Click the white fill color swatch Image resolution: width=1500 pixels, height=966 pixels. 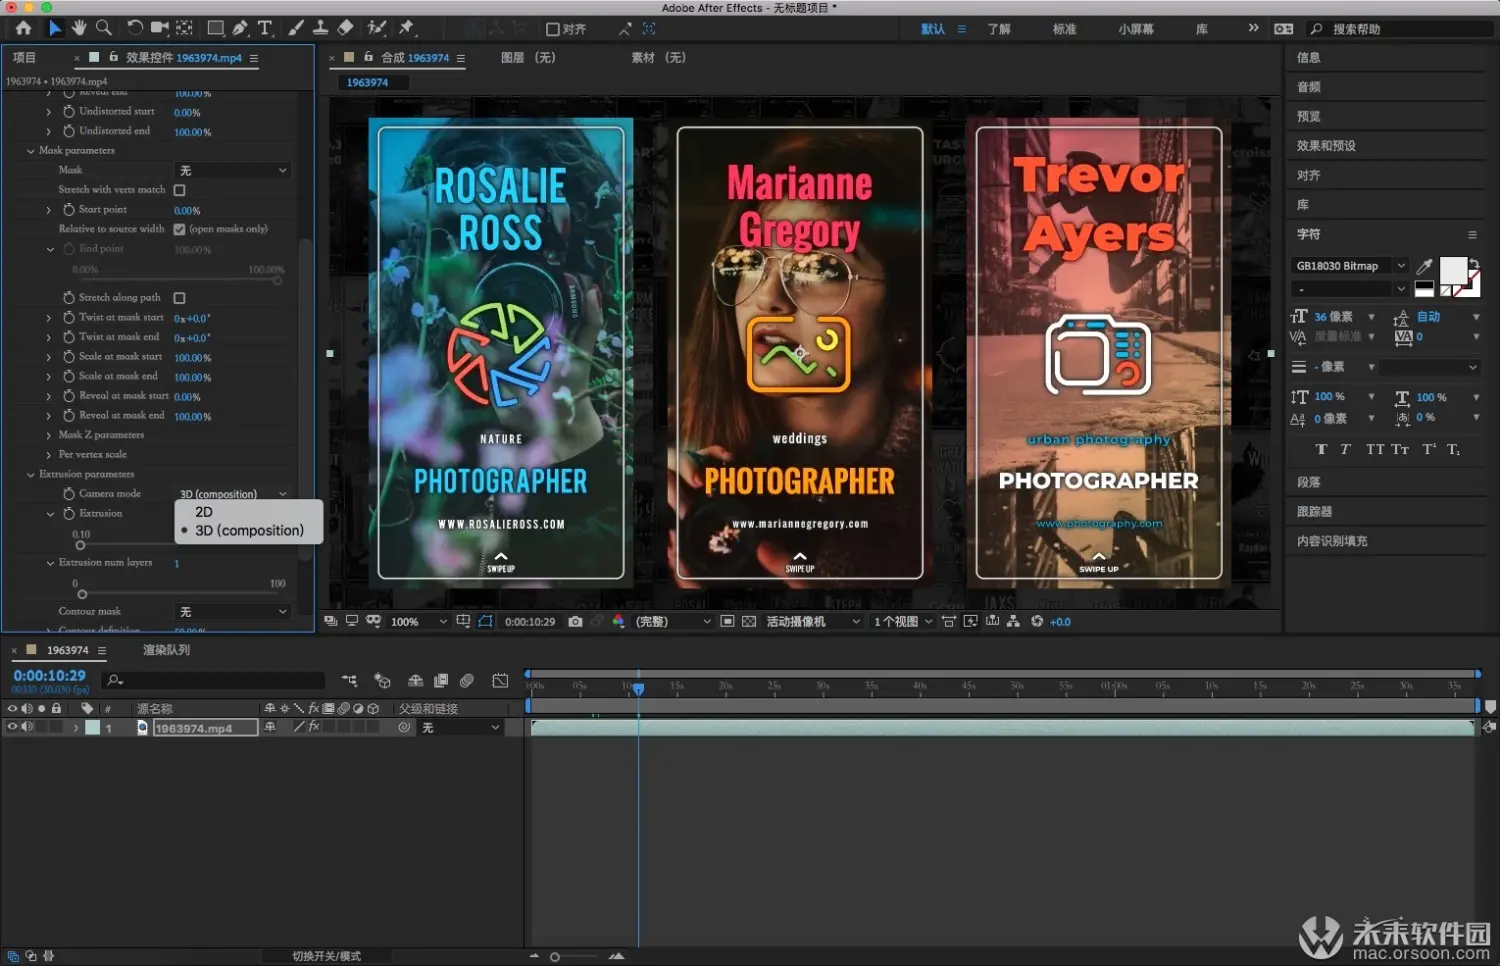coord(1452,270)
